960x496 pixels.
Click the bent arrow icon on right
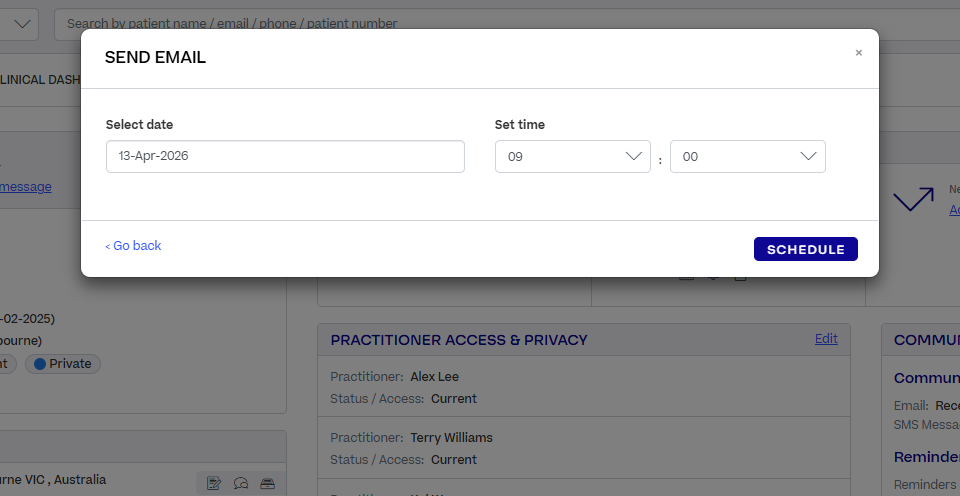[912, 200]
